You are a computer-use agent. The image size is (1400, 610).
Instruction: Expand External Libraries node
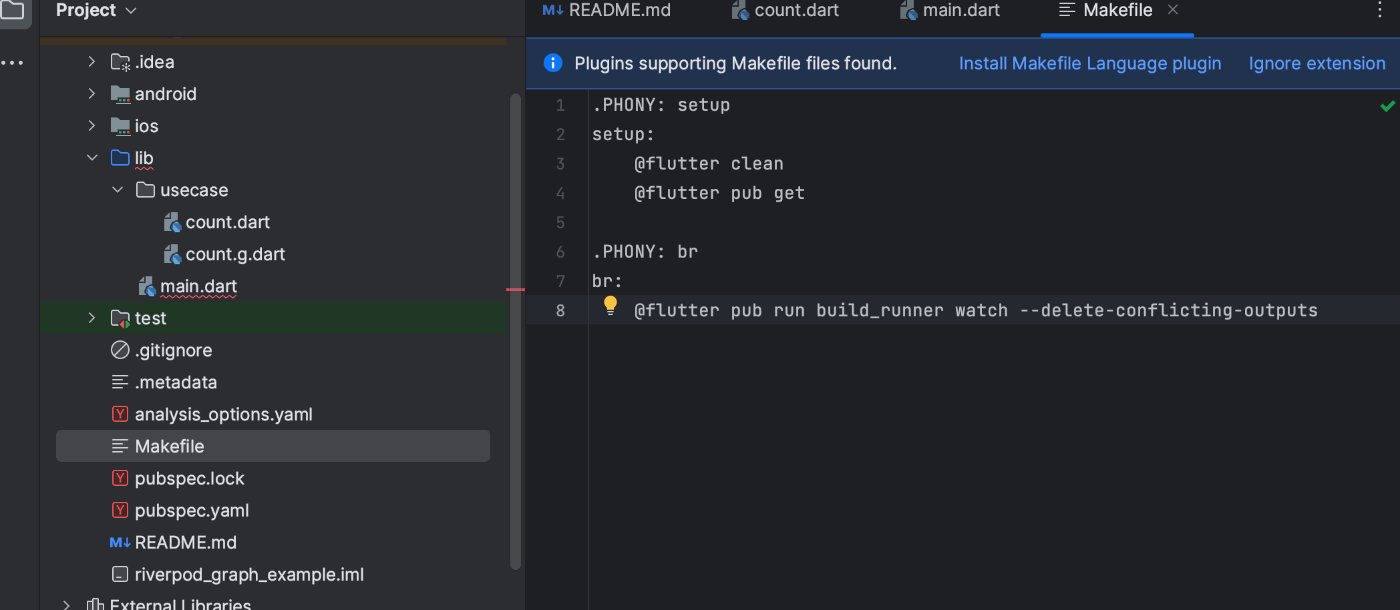66,605
